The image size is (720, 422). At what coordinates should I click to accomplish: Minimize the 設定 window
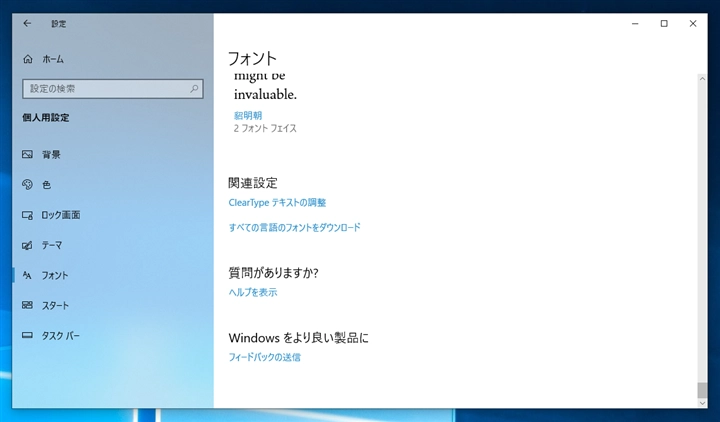tap(635, 23)
